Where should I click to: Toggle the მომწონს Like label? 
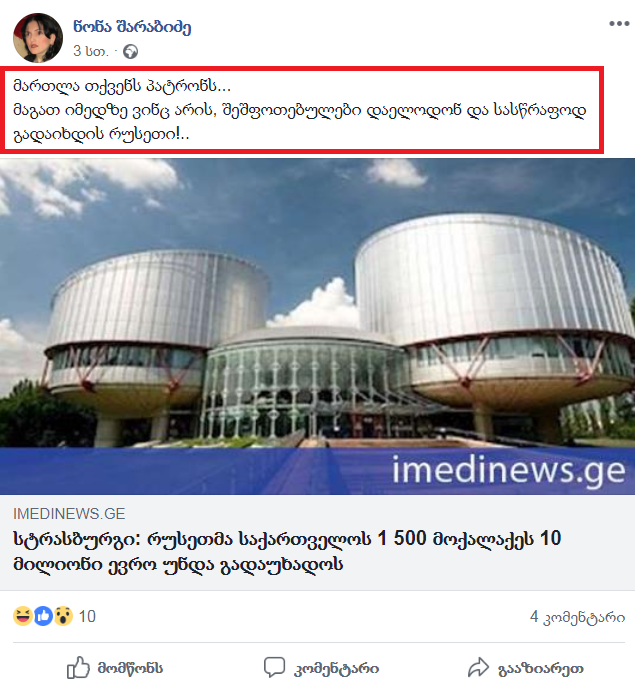point(130,668)
